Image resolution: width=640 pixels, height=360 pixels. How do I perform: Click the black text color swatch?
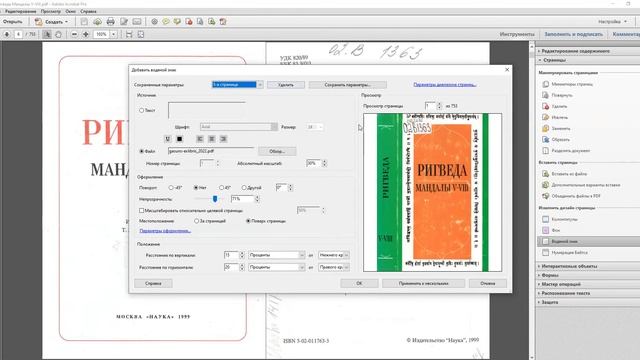179,139
